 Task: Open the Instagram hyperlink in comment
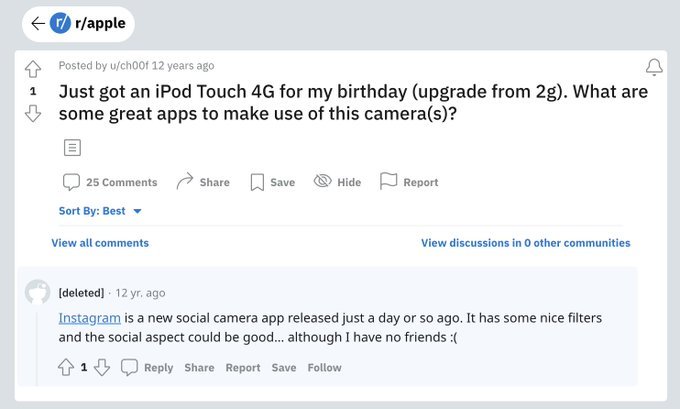(89, 318)
